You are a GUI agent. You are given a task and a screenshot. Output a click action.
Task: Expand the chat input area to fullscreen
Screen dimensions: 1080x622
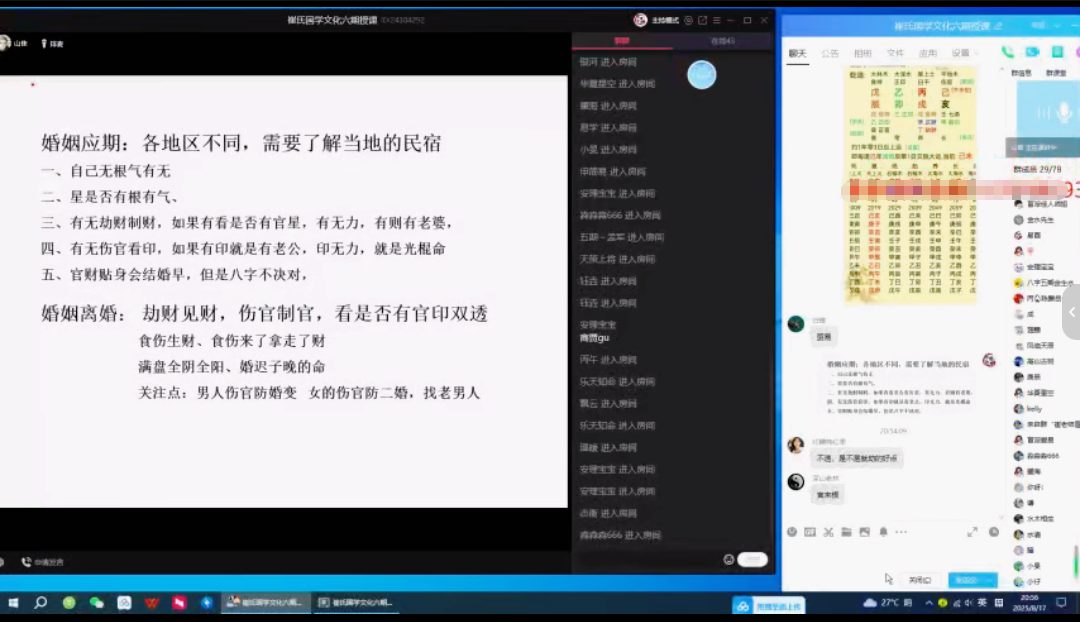point(971,532)
